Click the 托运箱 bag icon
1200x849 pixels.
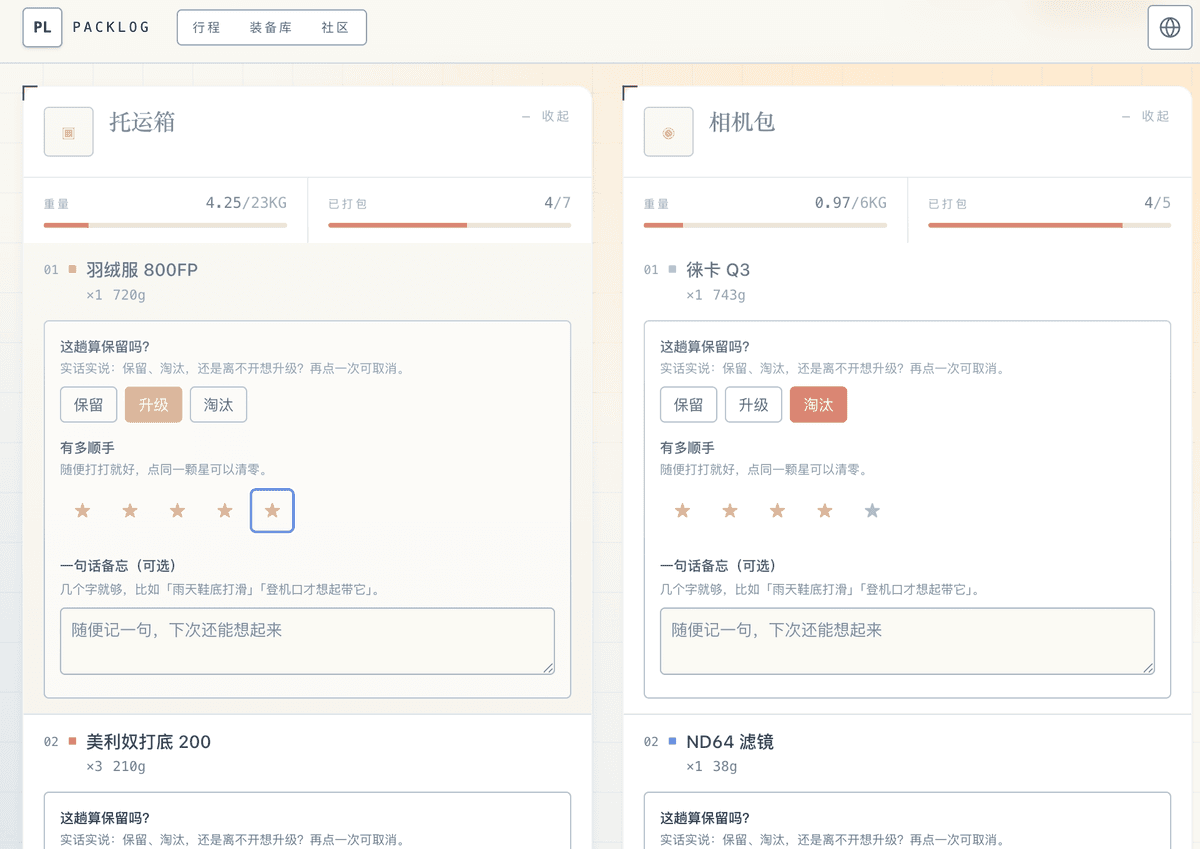tap(69, 132)
